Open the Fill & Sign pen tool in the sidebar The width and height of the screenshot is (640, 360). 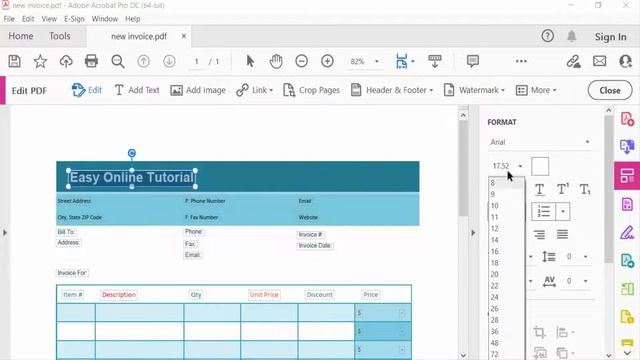point(627,233)
